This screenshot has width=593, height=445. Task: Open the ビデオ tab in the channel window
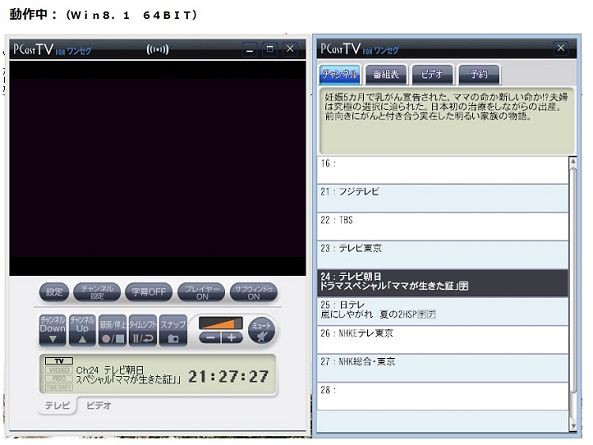coord(432,74)
